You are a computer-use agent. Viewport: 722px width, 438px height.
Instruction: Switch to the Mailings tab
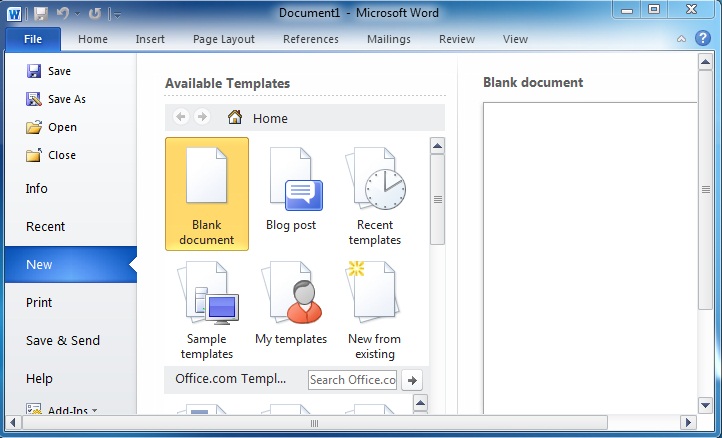[x=389, y=39]
